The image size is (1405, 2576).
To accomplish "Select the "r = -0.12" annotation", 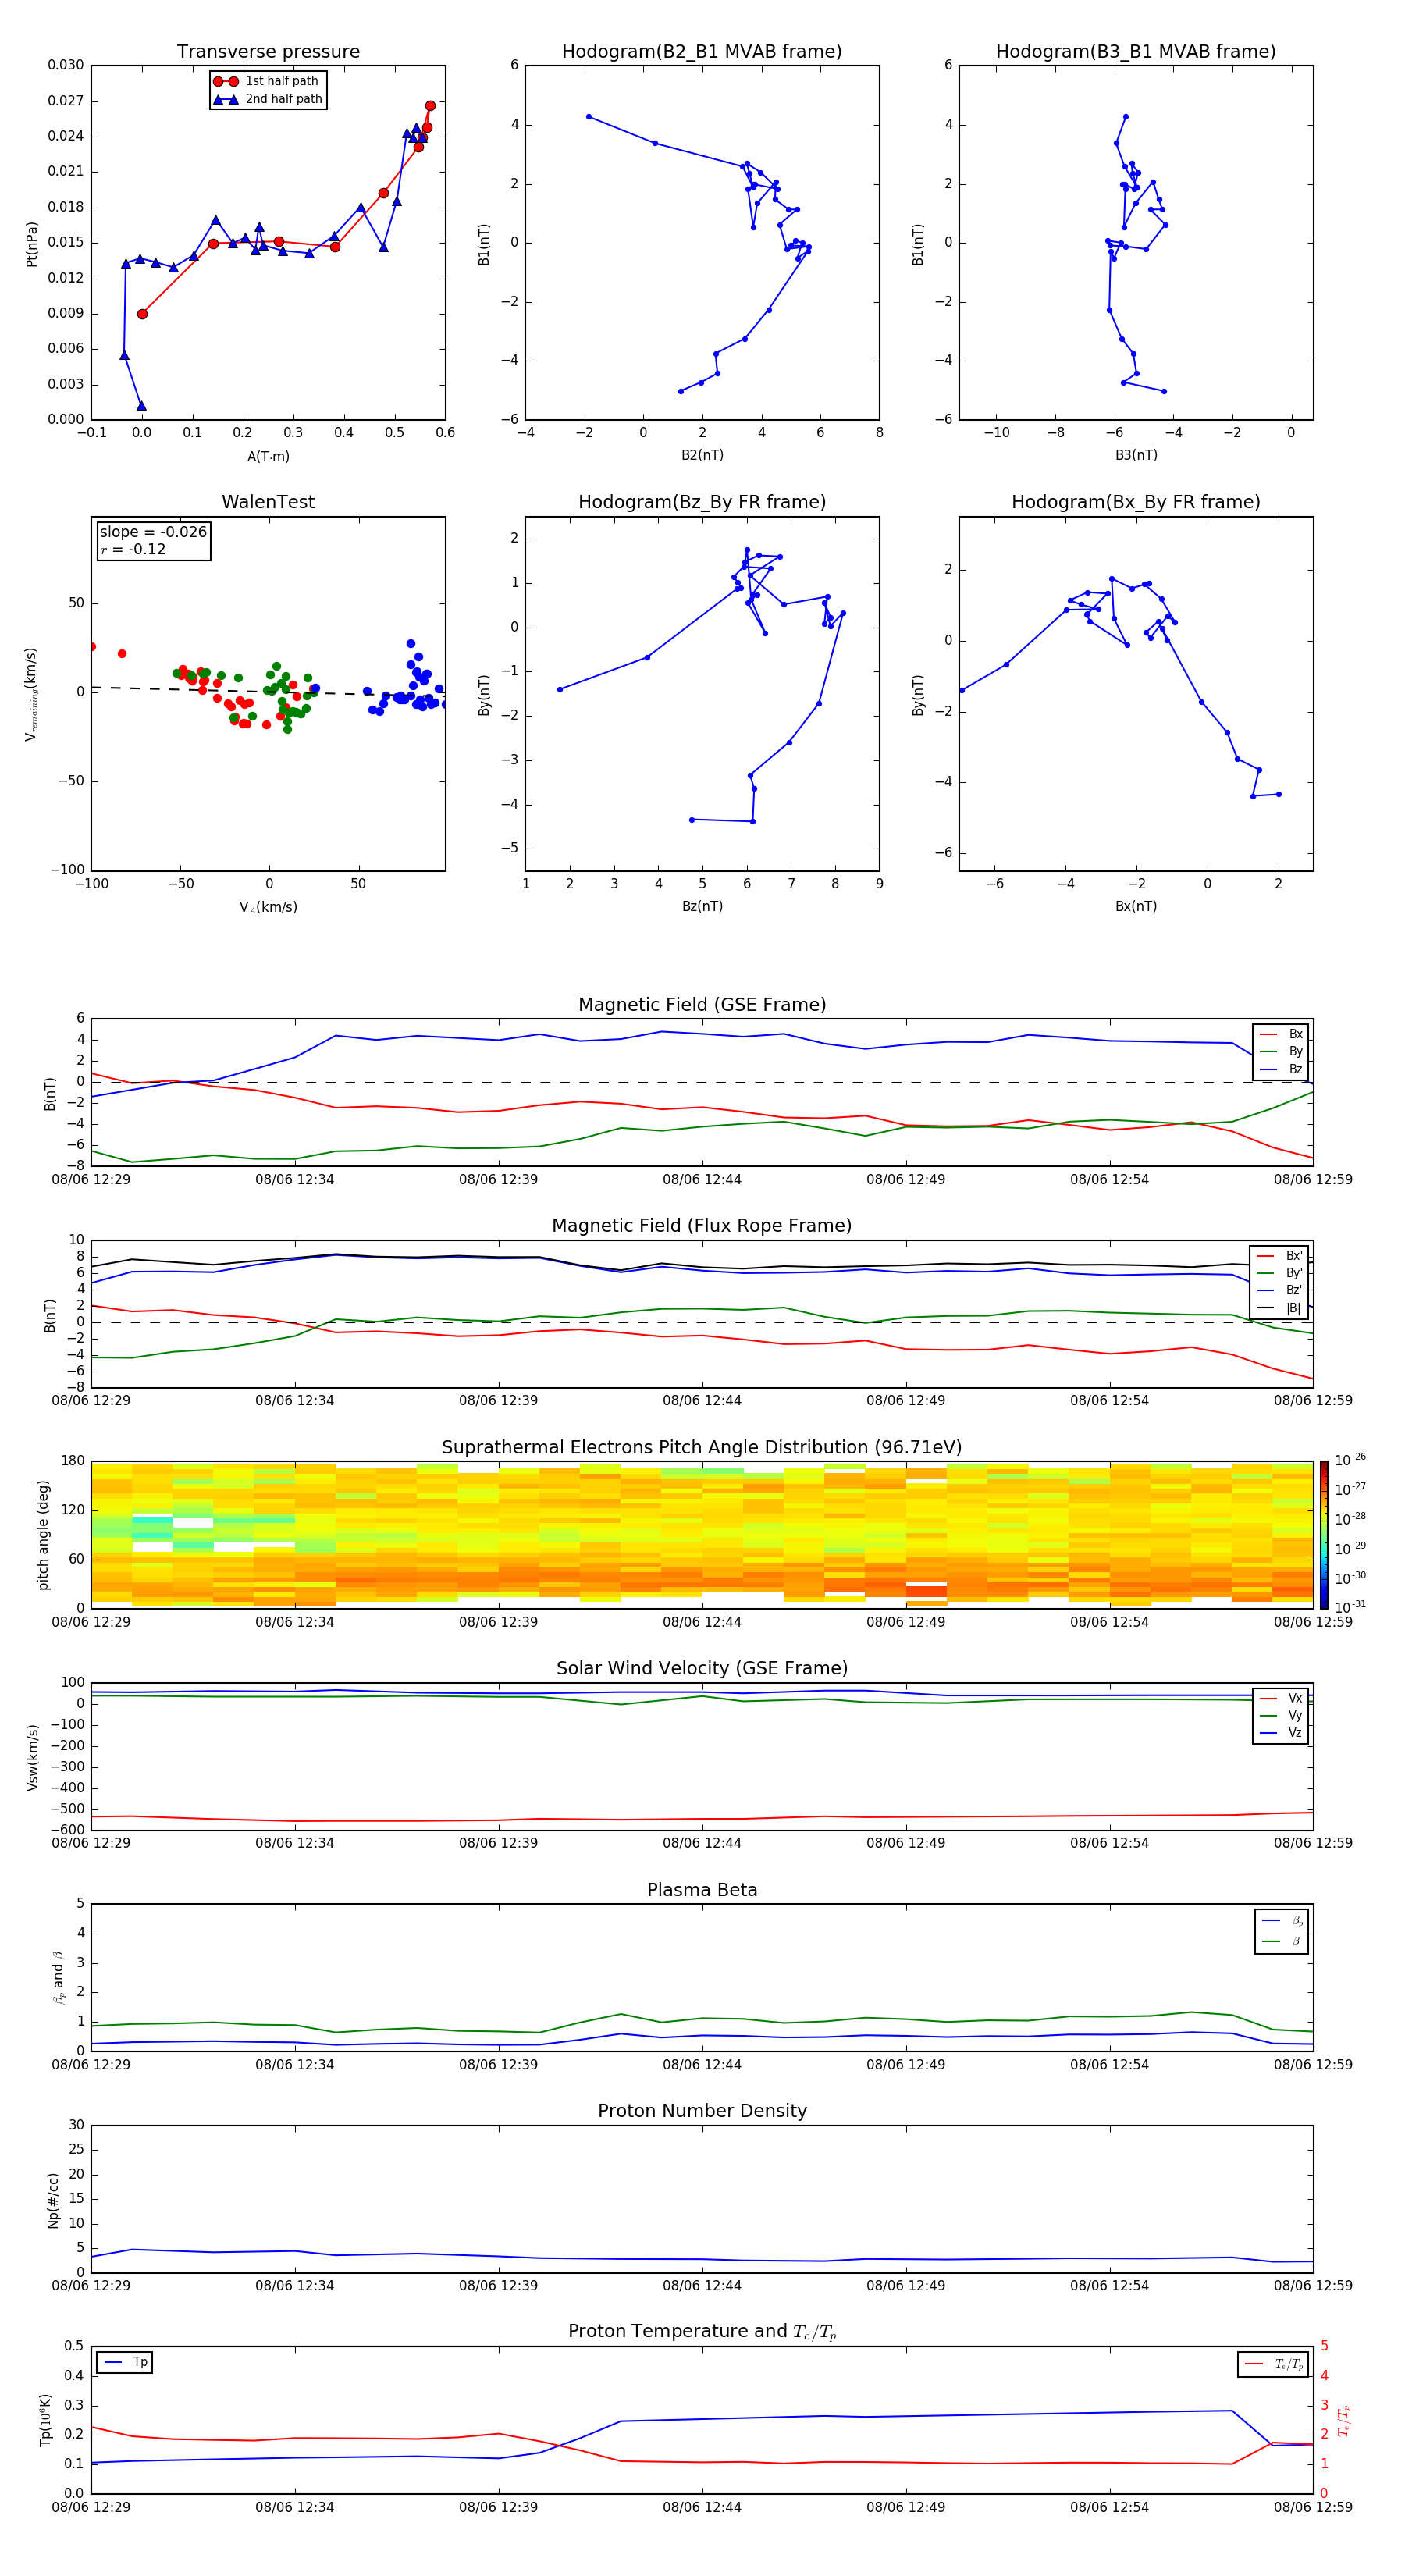I will tap(133, 549).
